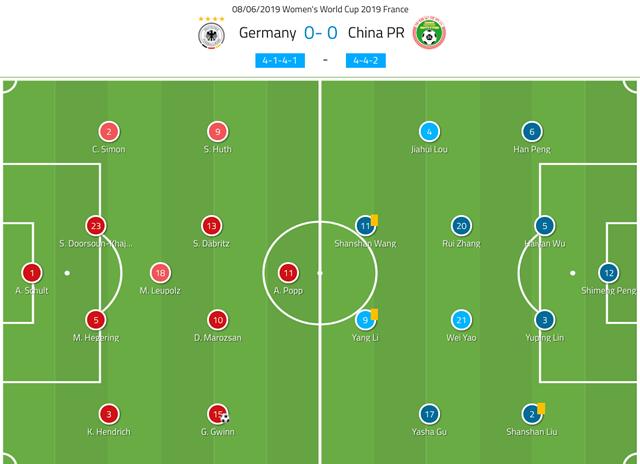Click the China PR team crest
The height and width of the screenshot is (464, 640).
point(429,35)
